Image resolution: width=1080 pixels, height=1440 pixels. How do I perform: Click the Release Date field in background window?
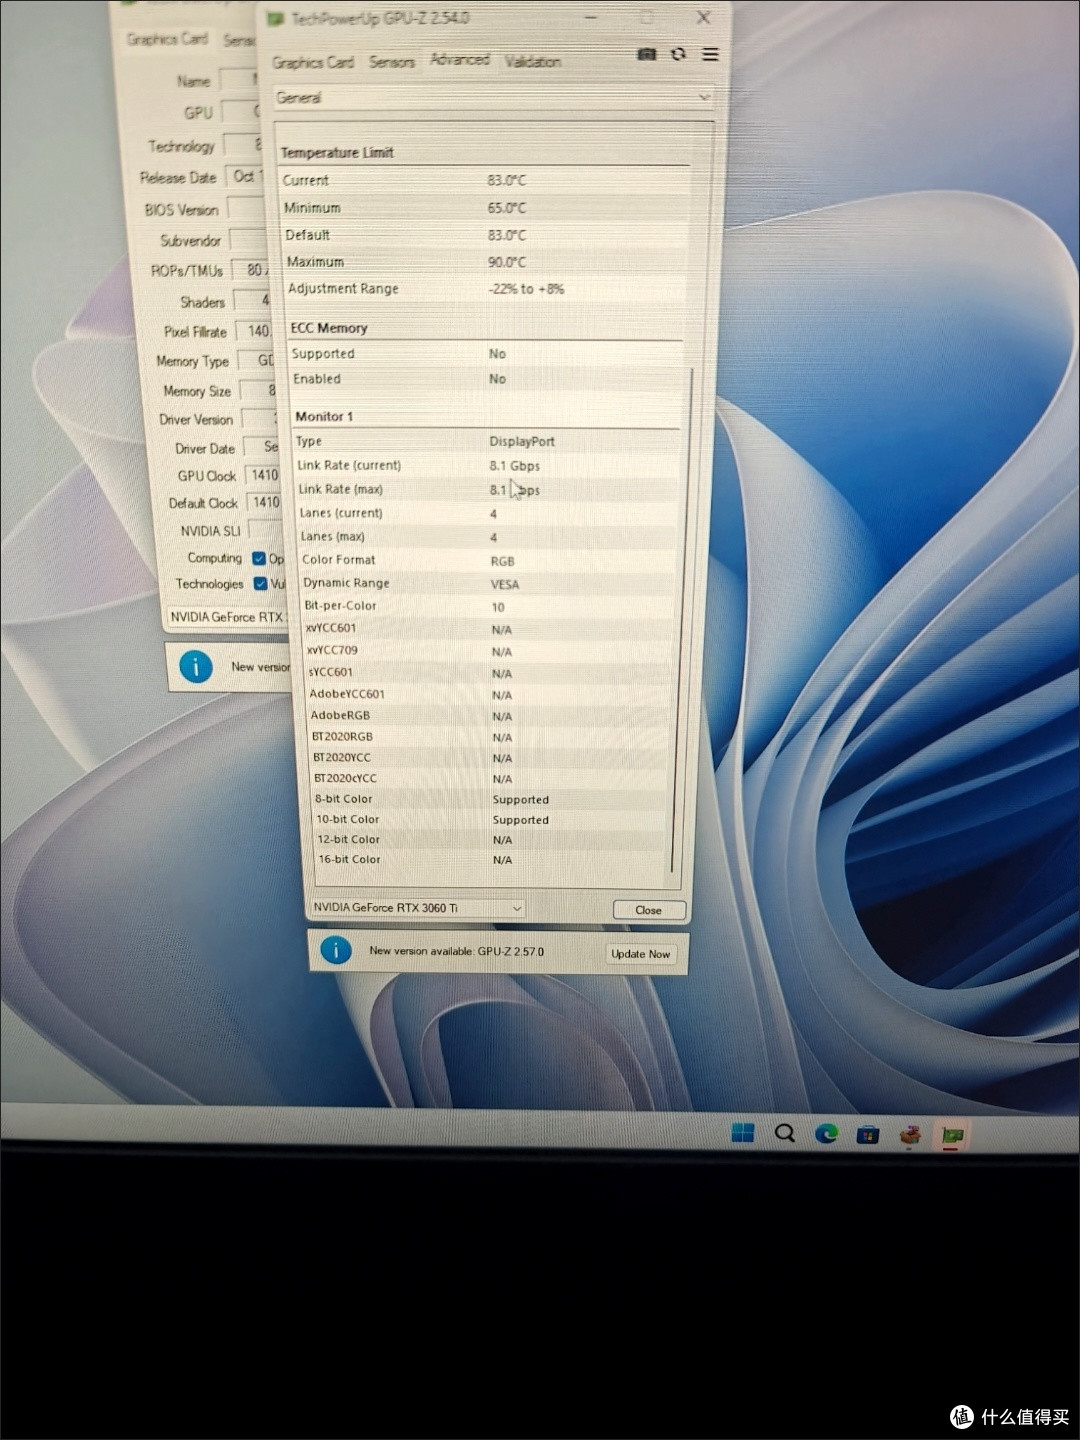tap(245, 176)
